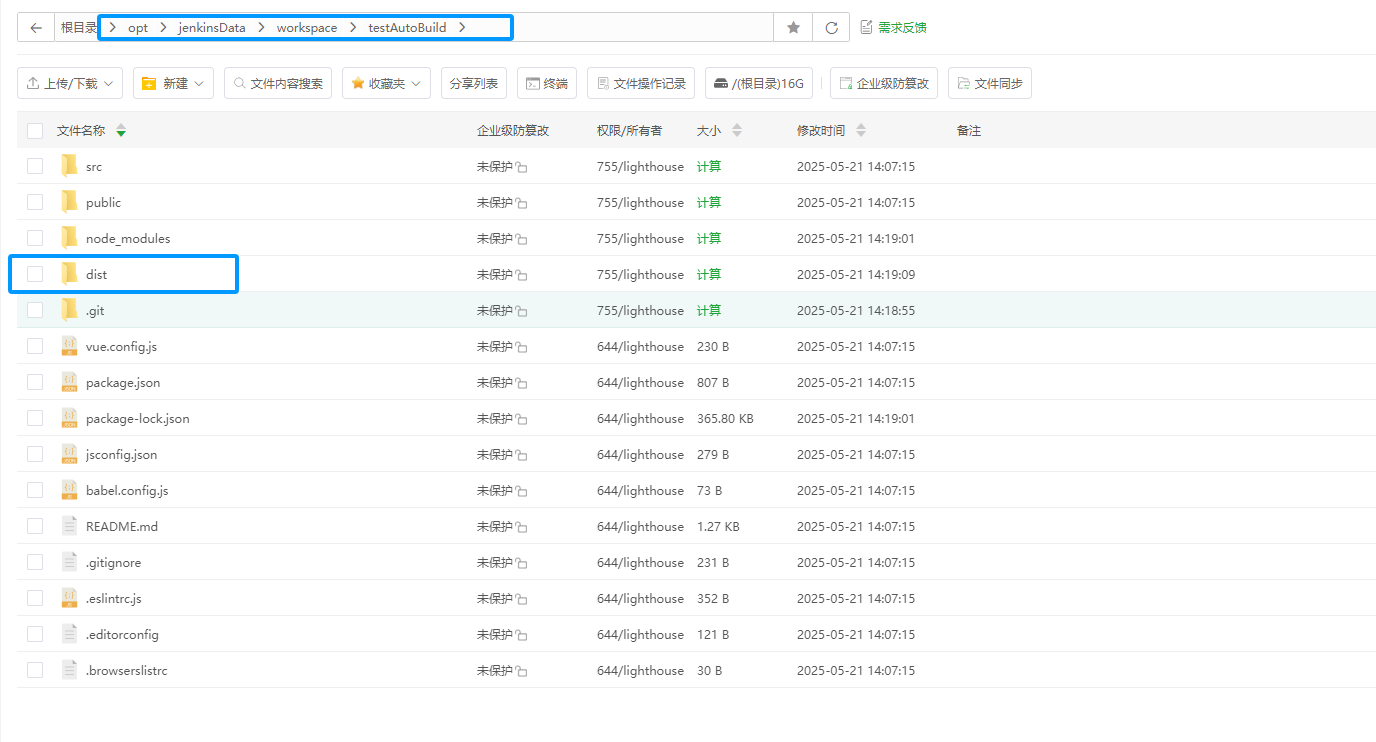Click the .browserslistrc file icon
Viewport: 1376px width, 742px height.
point(69,670)
